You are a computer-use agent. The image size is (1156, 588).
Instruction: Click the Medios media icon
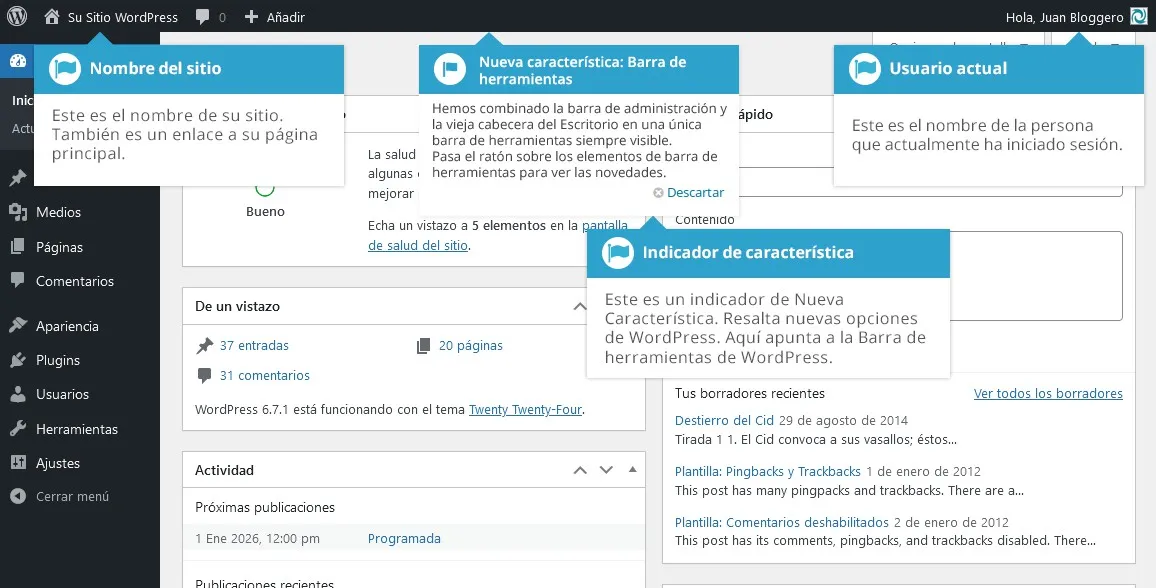18,212
